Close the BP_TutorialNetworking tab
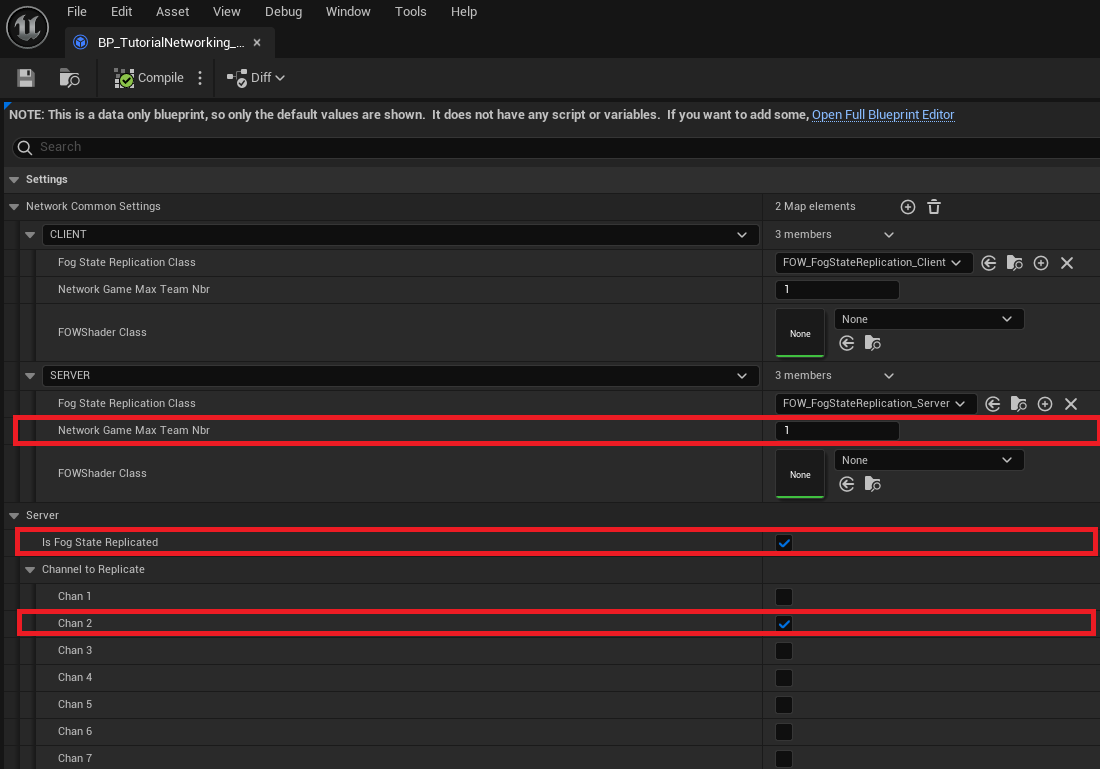 257,42
